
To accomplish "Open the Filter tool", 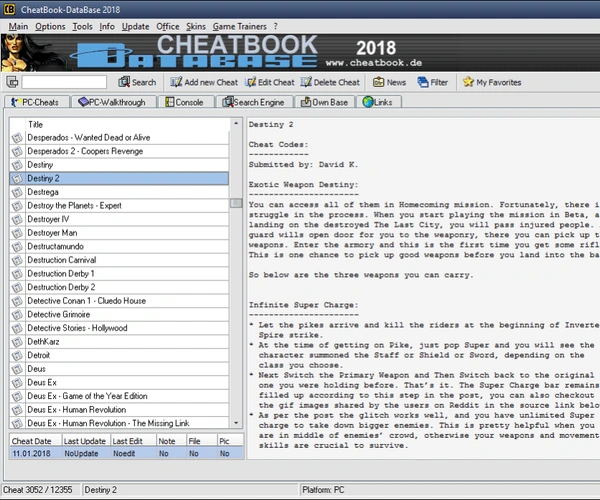I will pos(432,82).
